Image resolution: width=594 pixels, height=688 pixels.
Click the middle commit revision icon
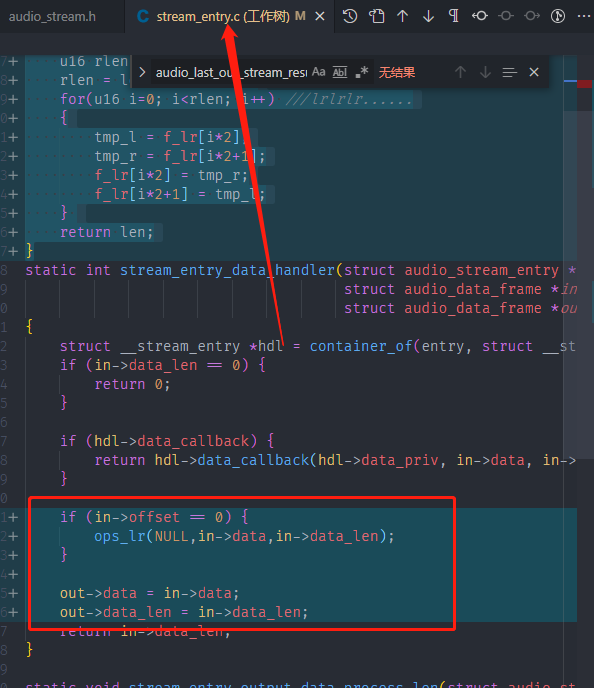tap(506, 16)
